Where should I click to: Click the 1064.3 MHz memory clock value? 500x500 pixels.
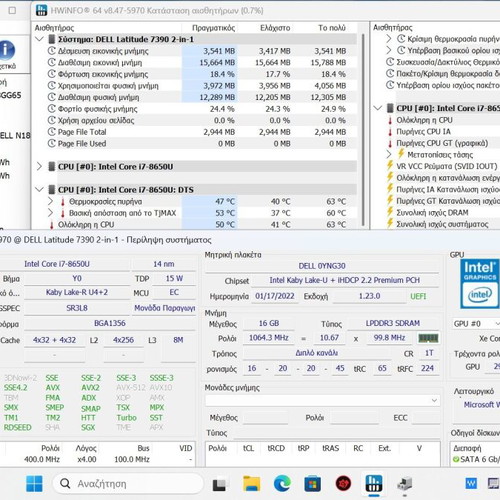pos(269,338)
